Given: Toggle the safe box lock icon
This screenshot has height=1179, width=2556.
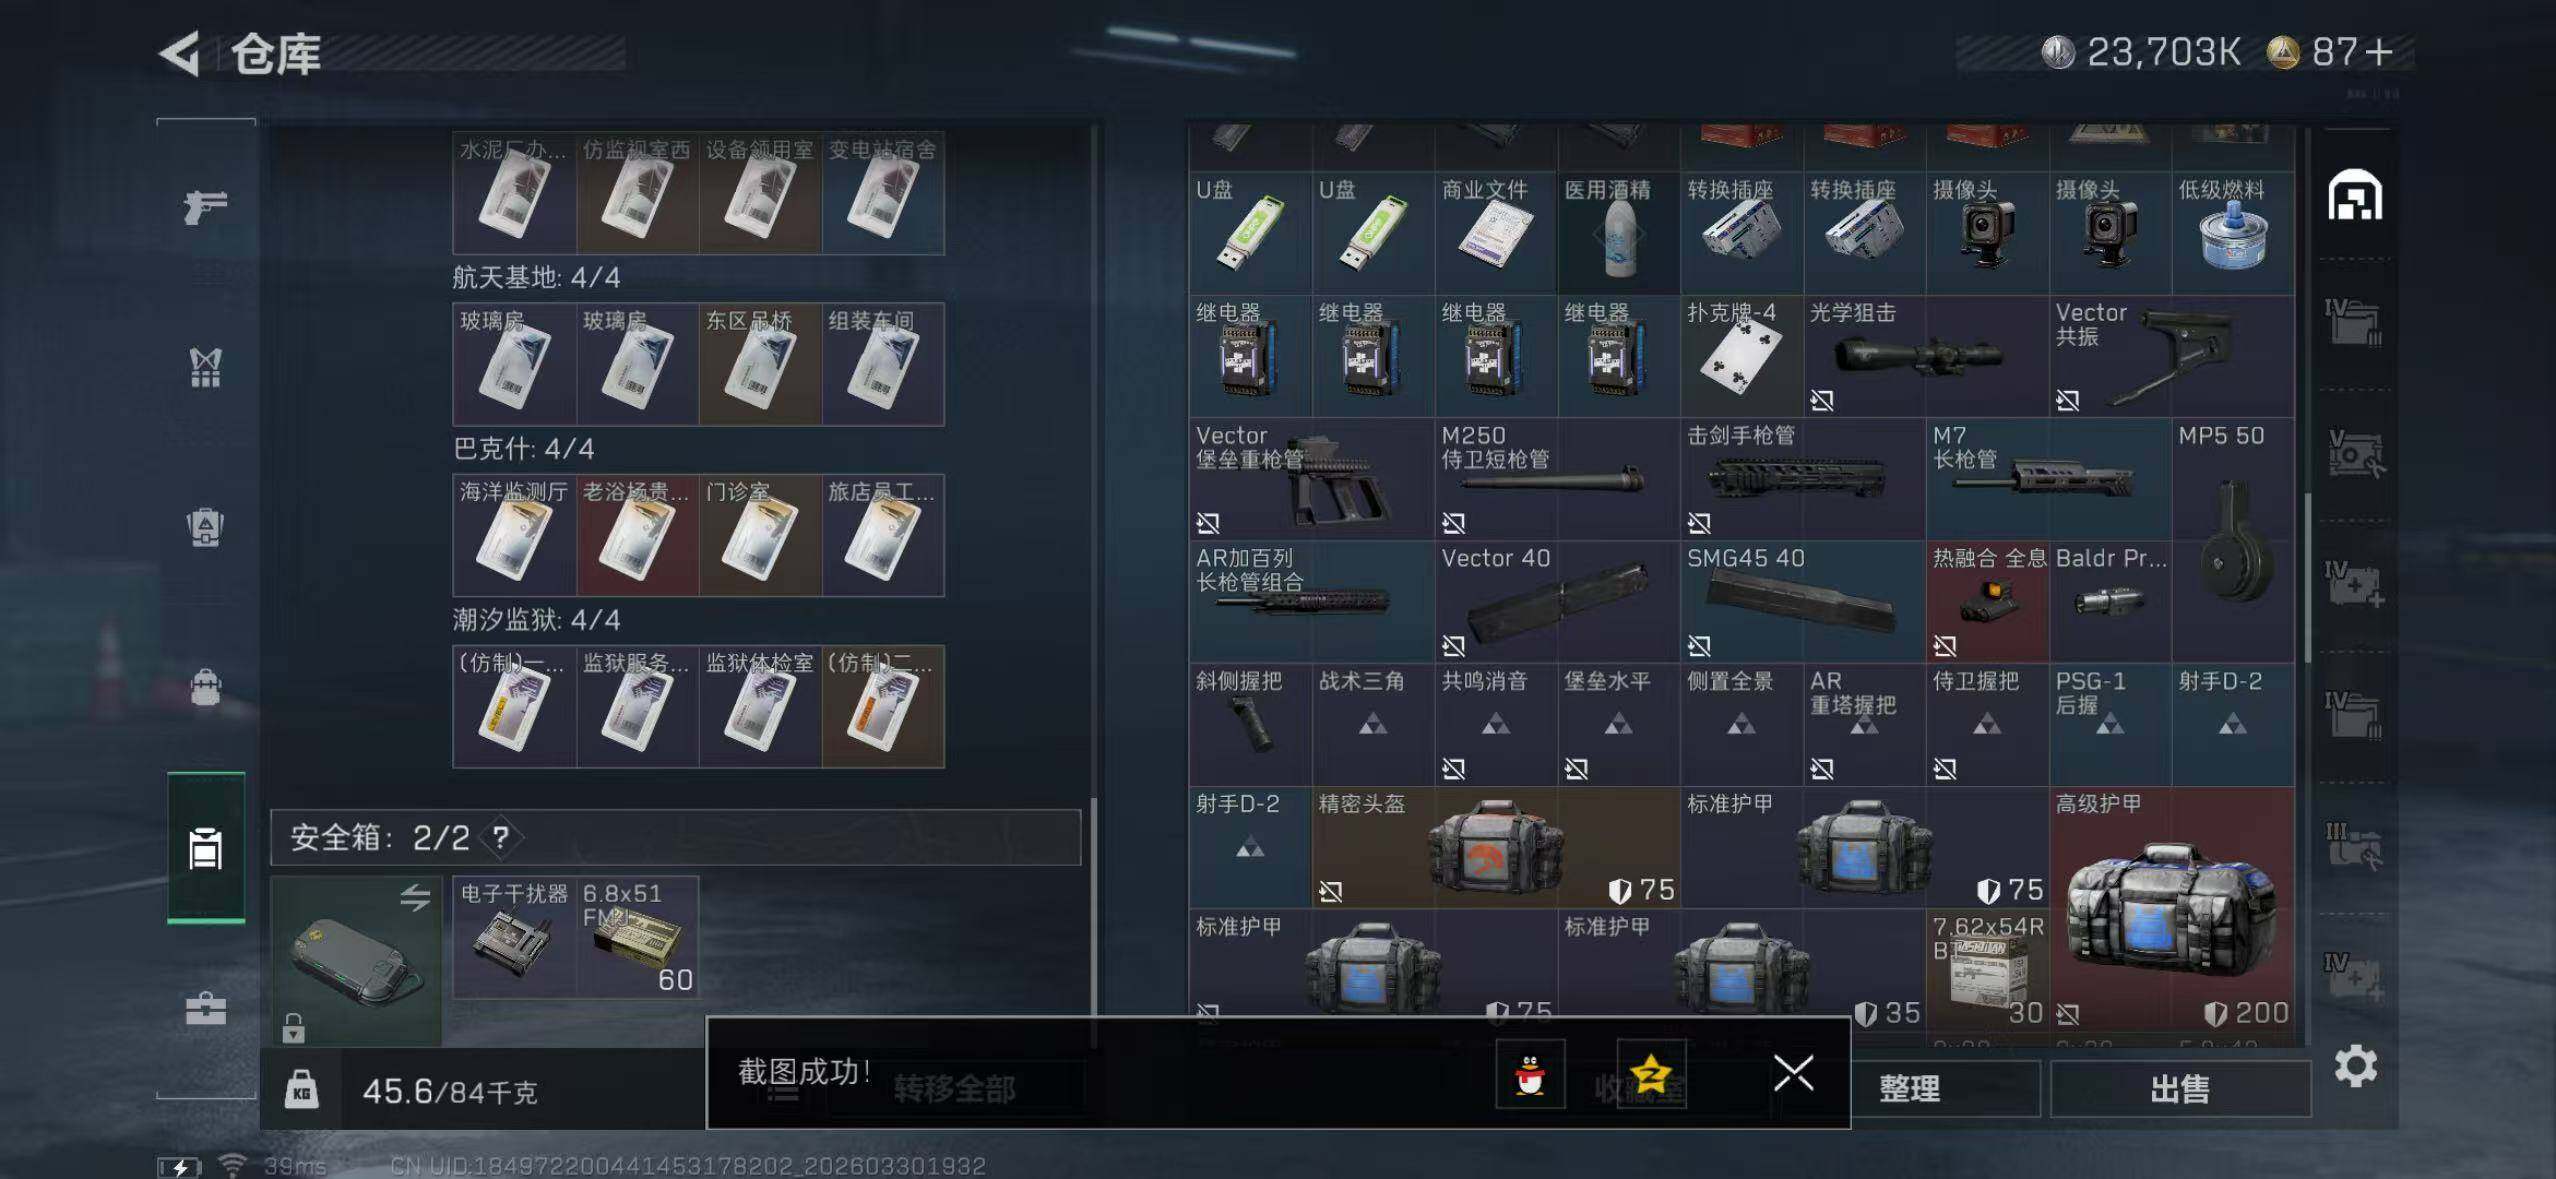Looking at the screenshot, I should click(x=293, y=1028).
